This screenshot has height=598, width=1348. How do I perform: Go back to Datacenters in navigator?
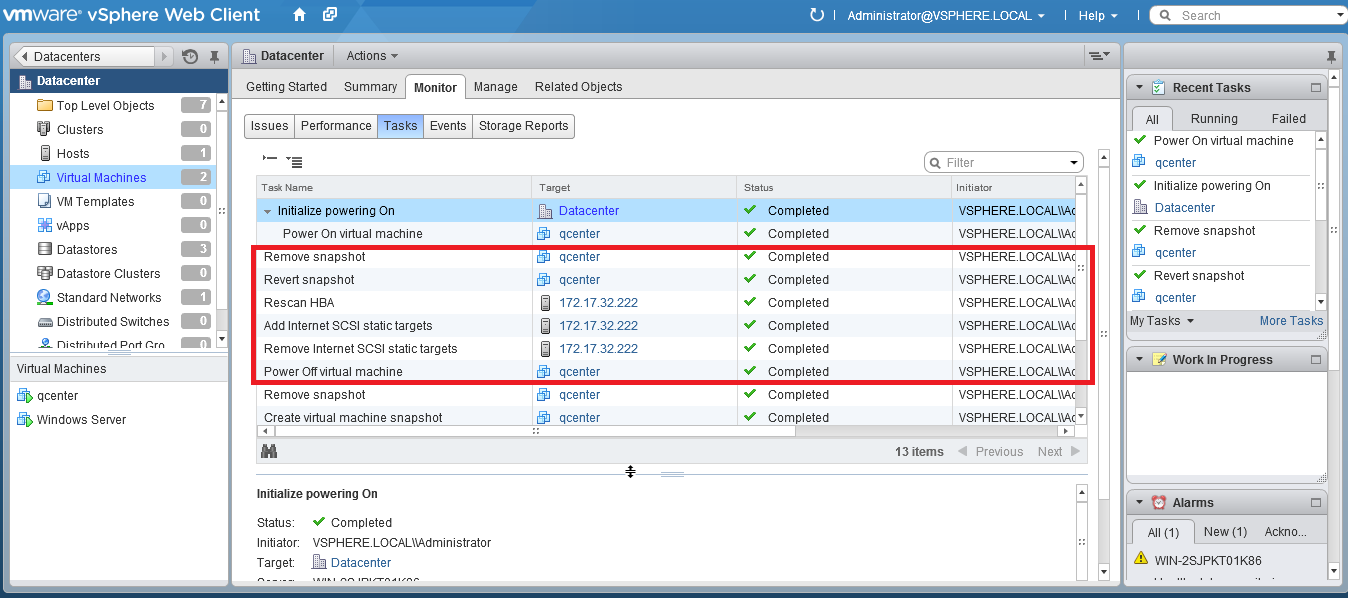(x=85, y=57)
